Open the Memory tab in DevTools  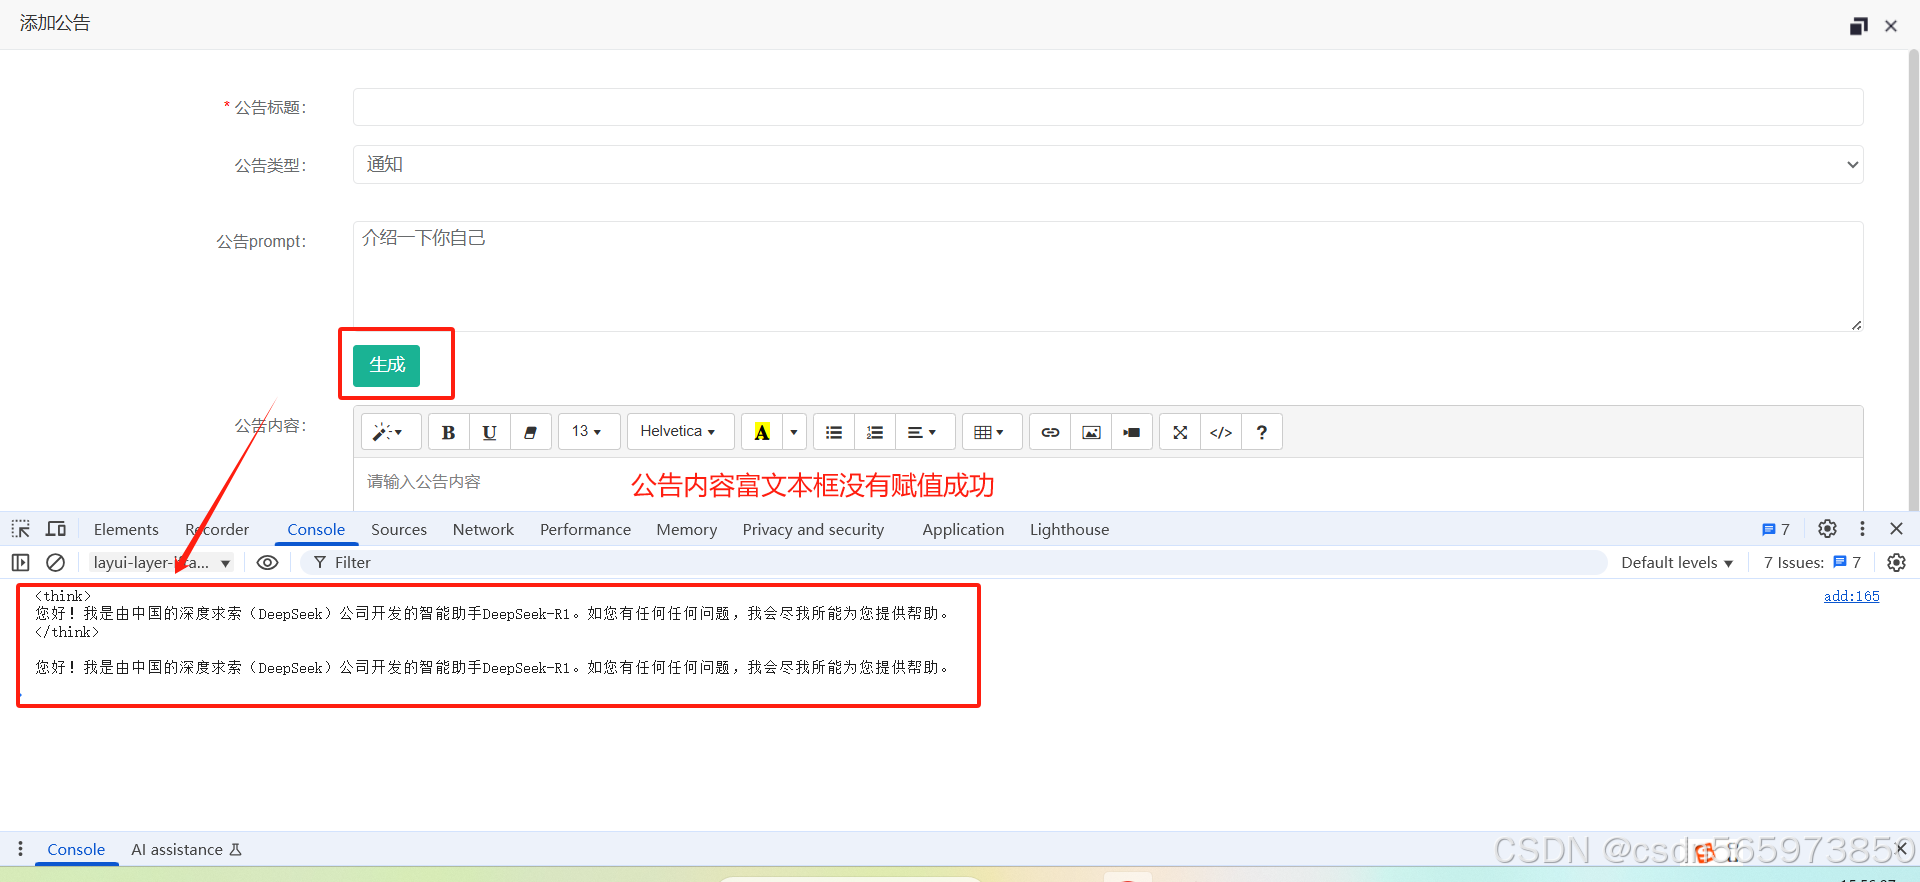[687, 529]
